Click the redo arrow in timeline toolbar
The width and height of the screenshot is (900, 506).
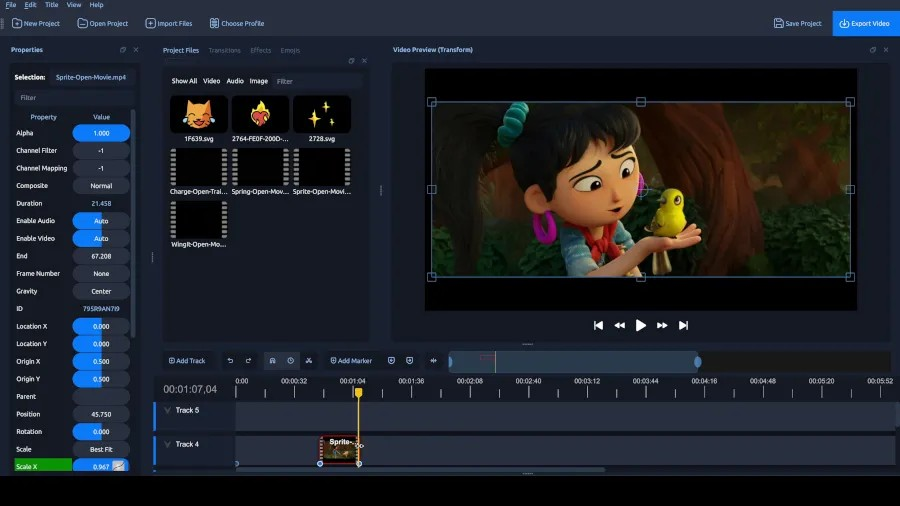click(248, 361)
